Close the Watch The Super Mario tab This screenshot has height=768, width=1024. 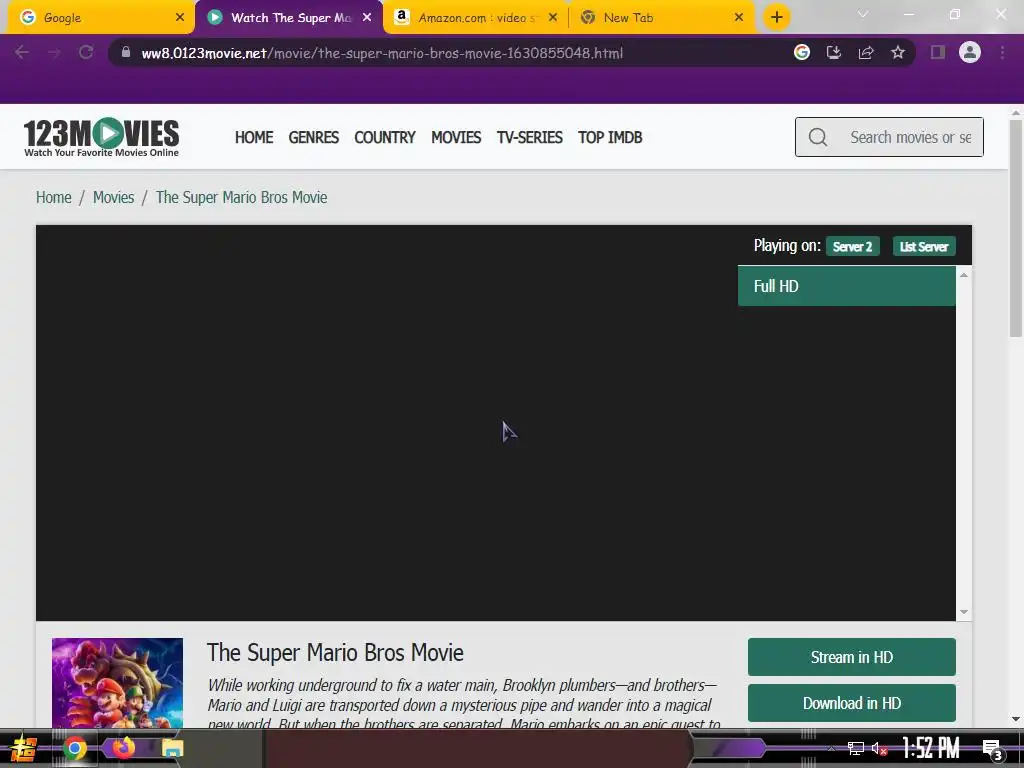367,18
